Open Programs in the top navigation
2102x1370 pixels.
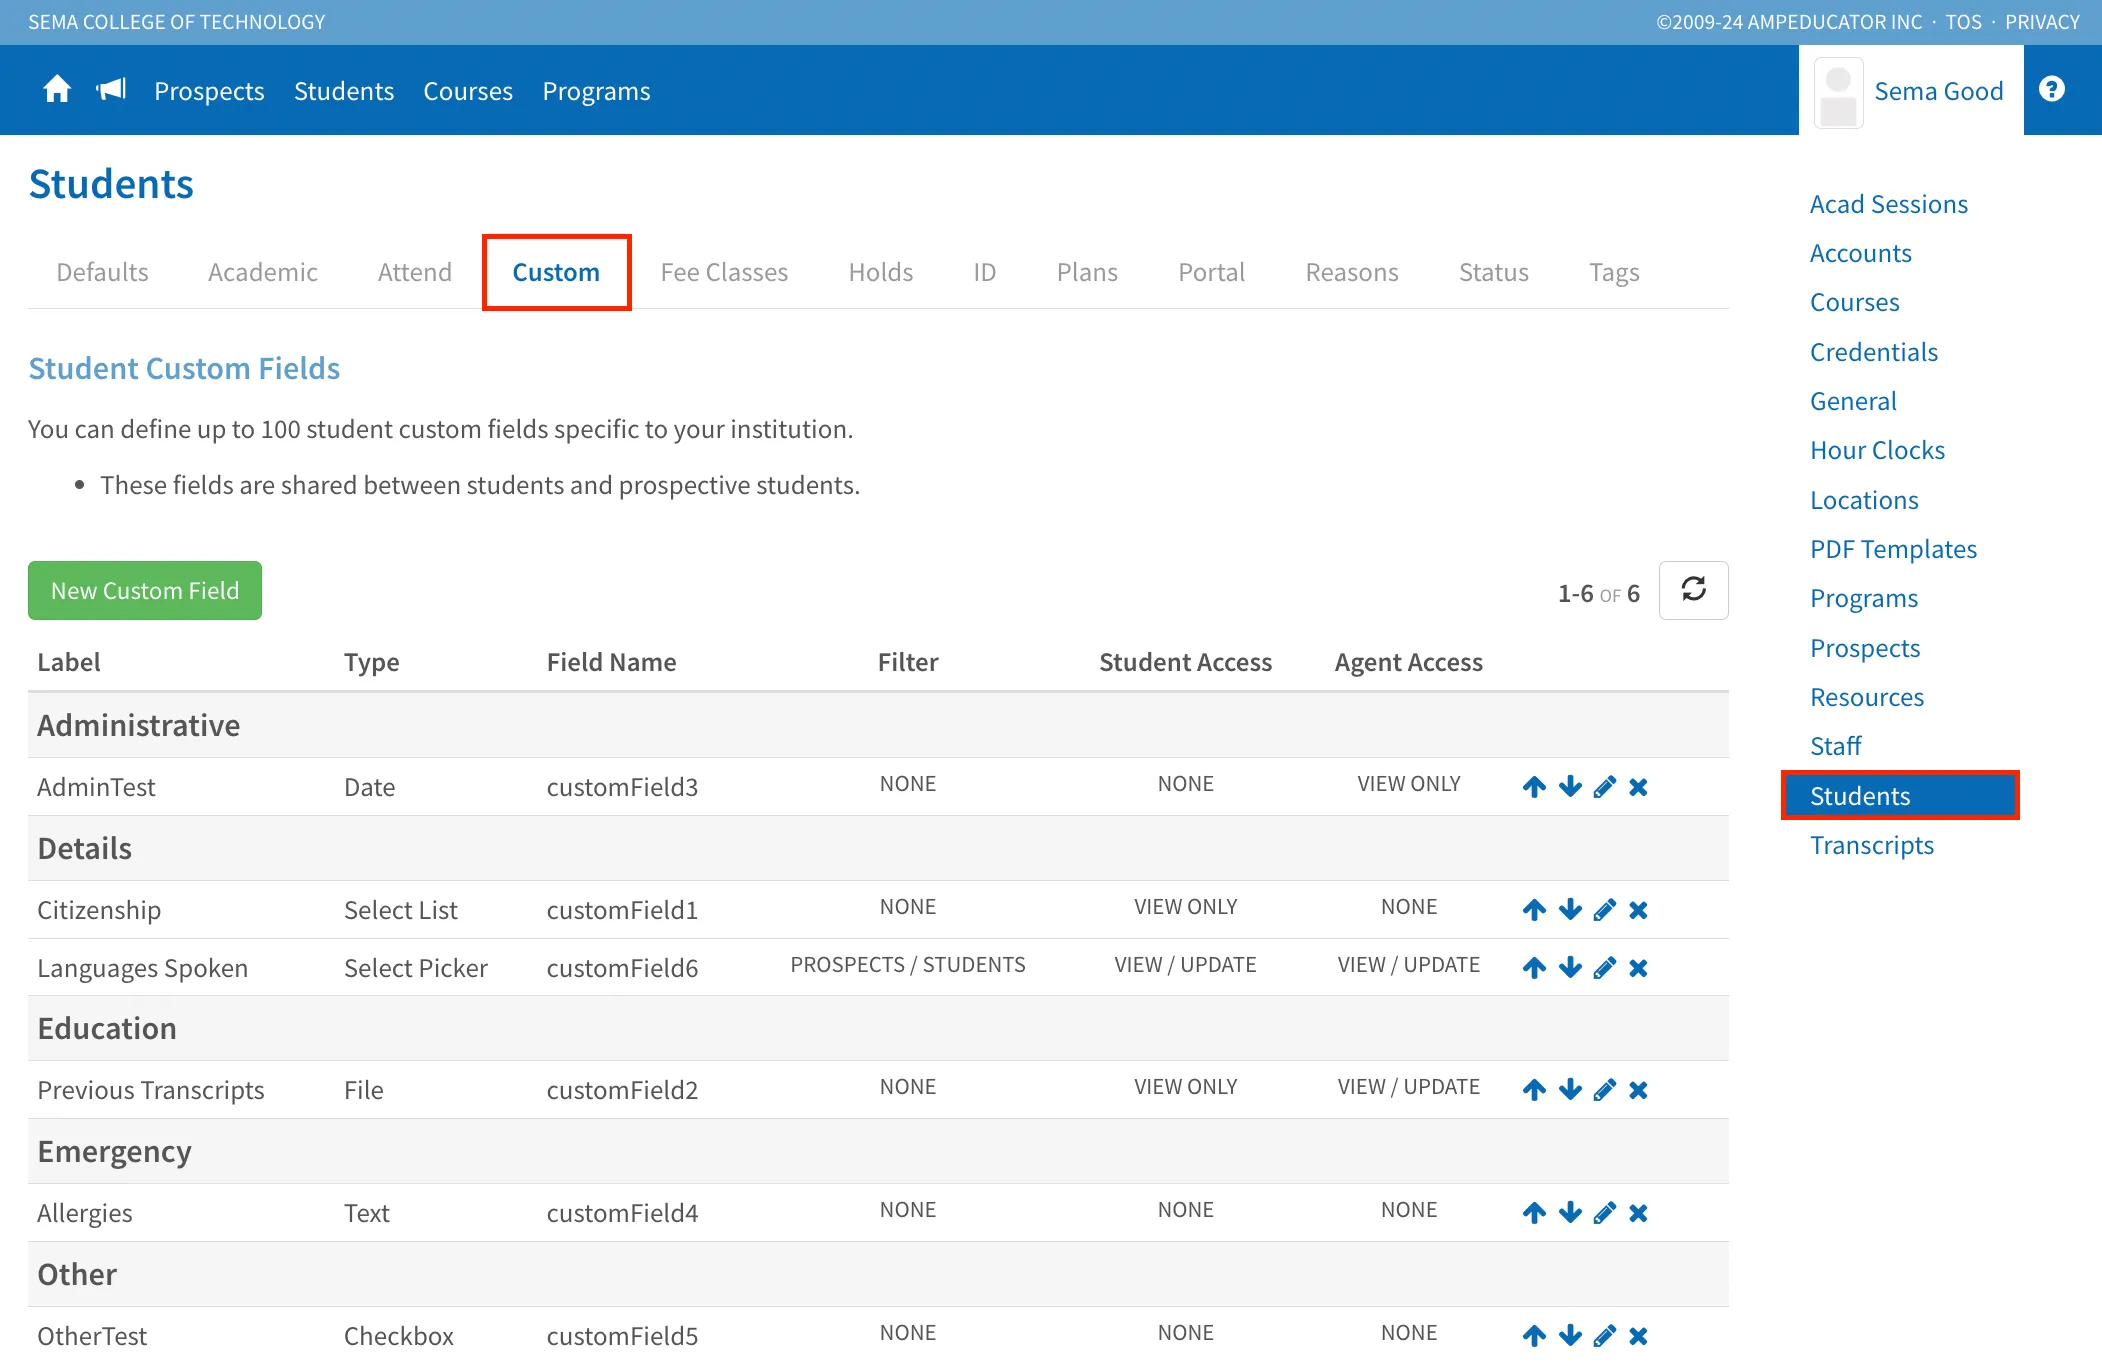tap(596, 91)
